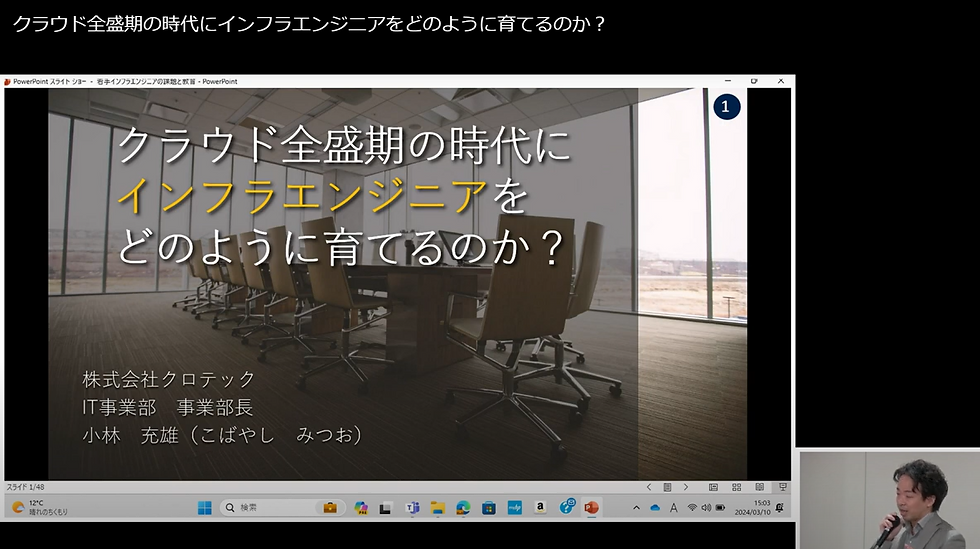Open the clock showing 15:03
Image resolution: width=980 pixels, height=549 pixels.
752,508
